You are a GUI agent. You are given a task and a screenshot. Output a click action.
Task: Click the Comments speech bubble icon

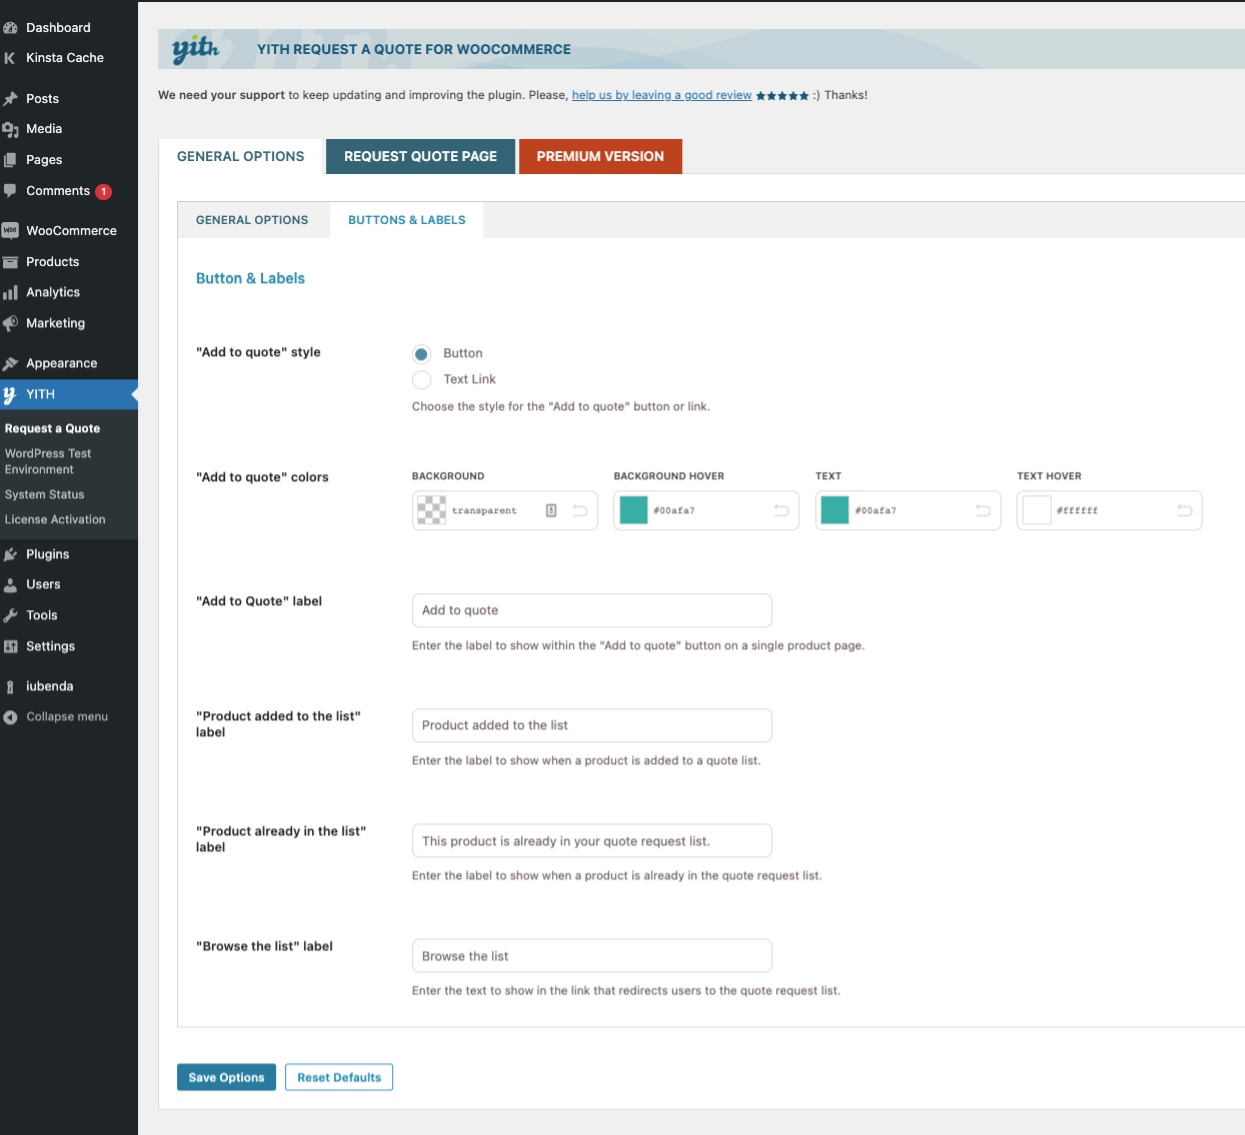(x=10, y=190)
